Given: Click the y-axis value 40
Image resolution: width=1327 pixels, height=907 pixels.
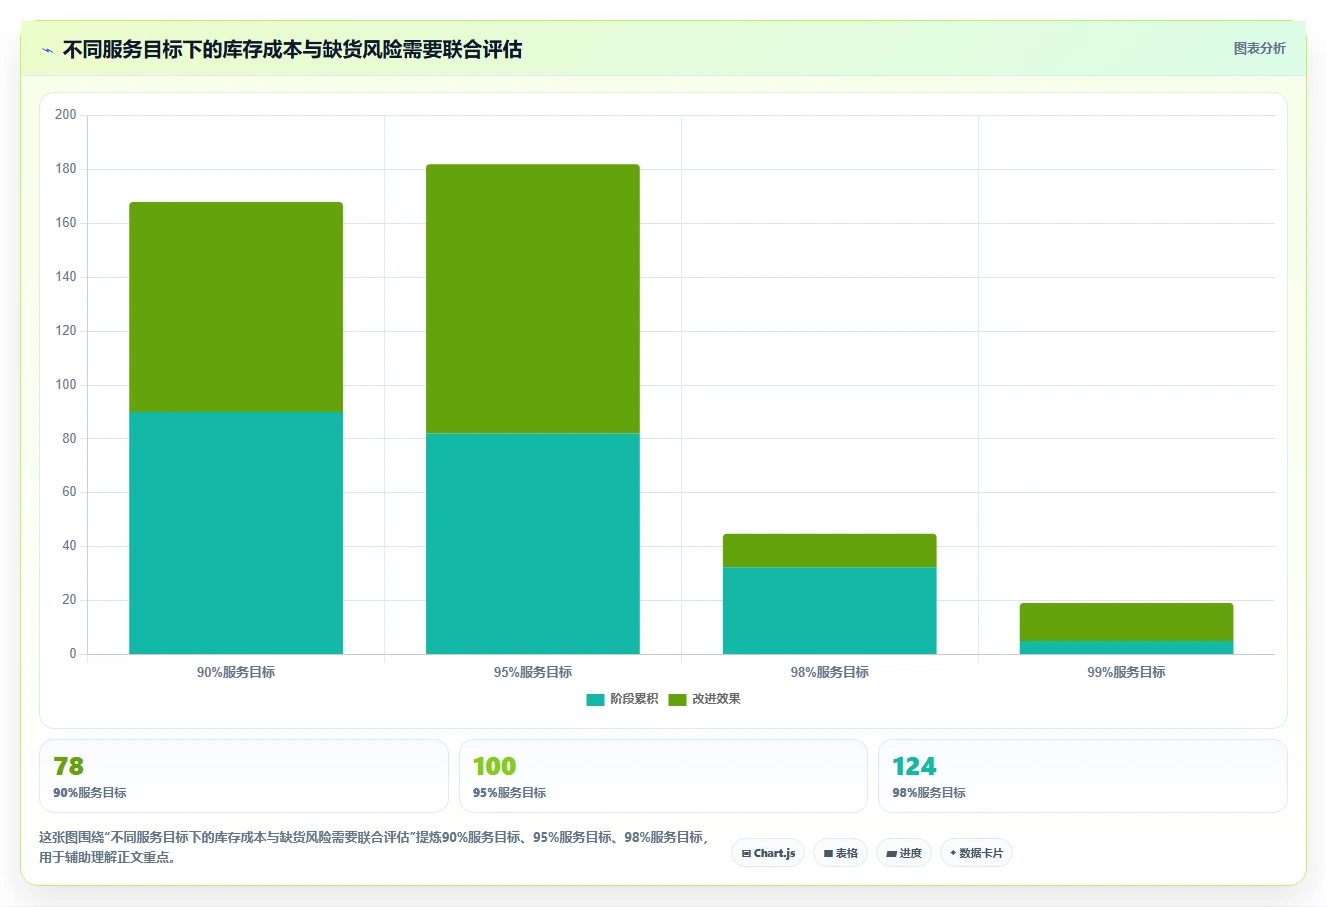Looking at the screenshot, I should tap(69, 546).
